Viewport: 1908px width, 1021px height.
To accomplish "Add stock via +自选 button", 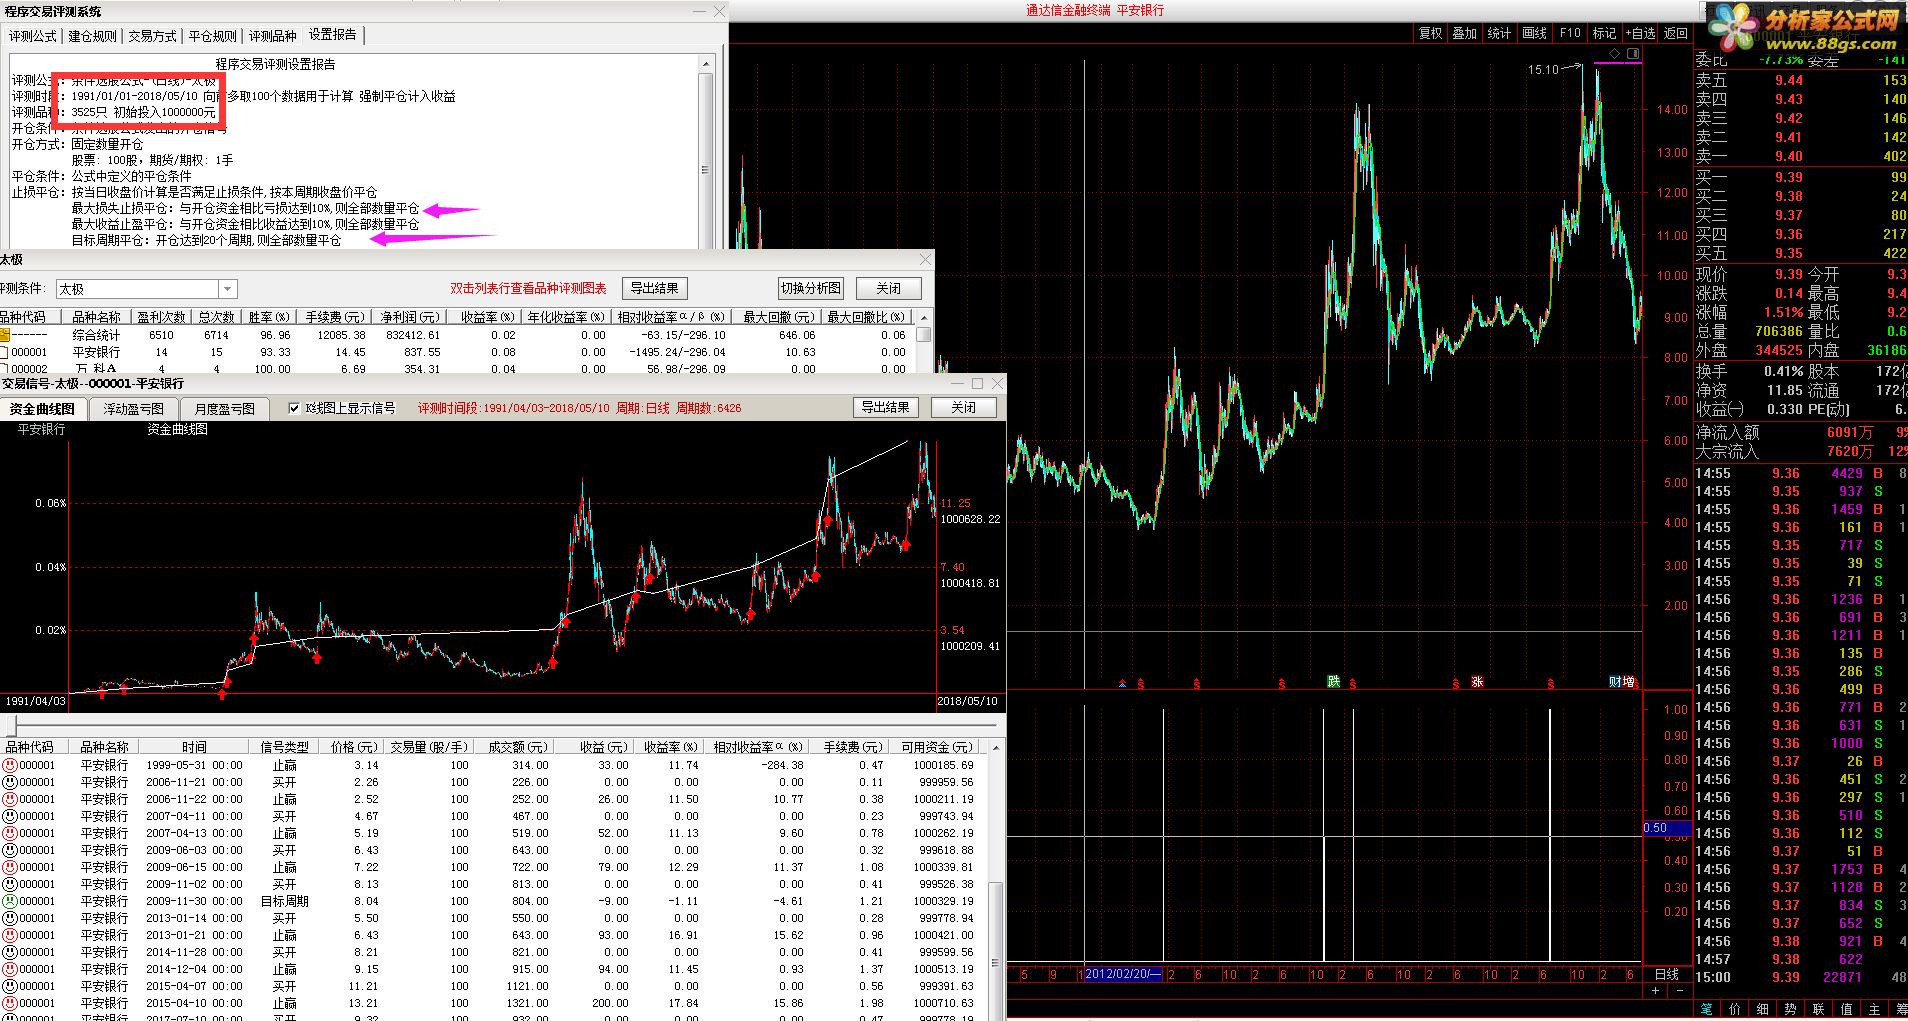I will 1640,33.
